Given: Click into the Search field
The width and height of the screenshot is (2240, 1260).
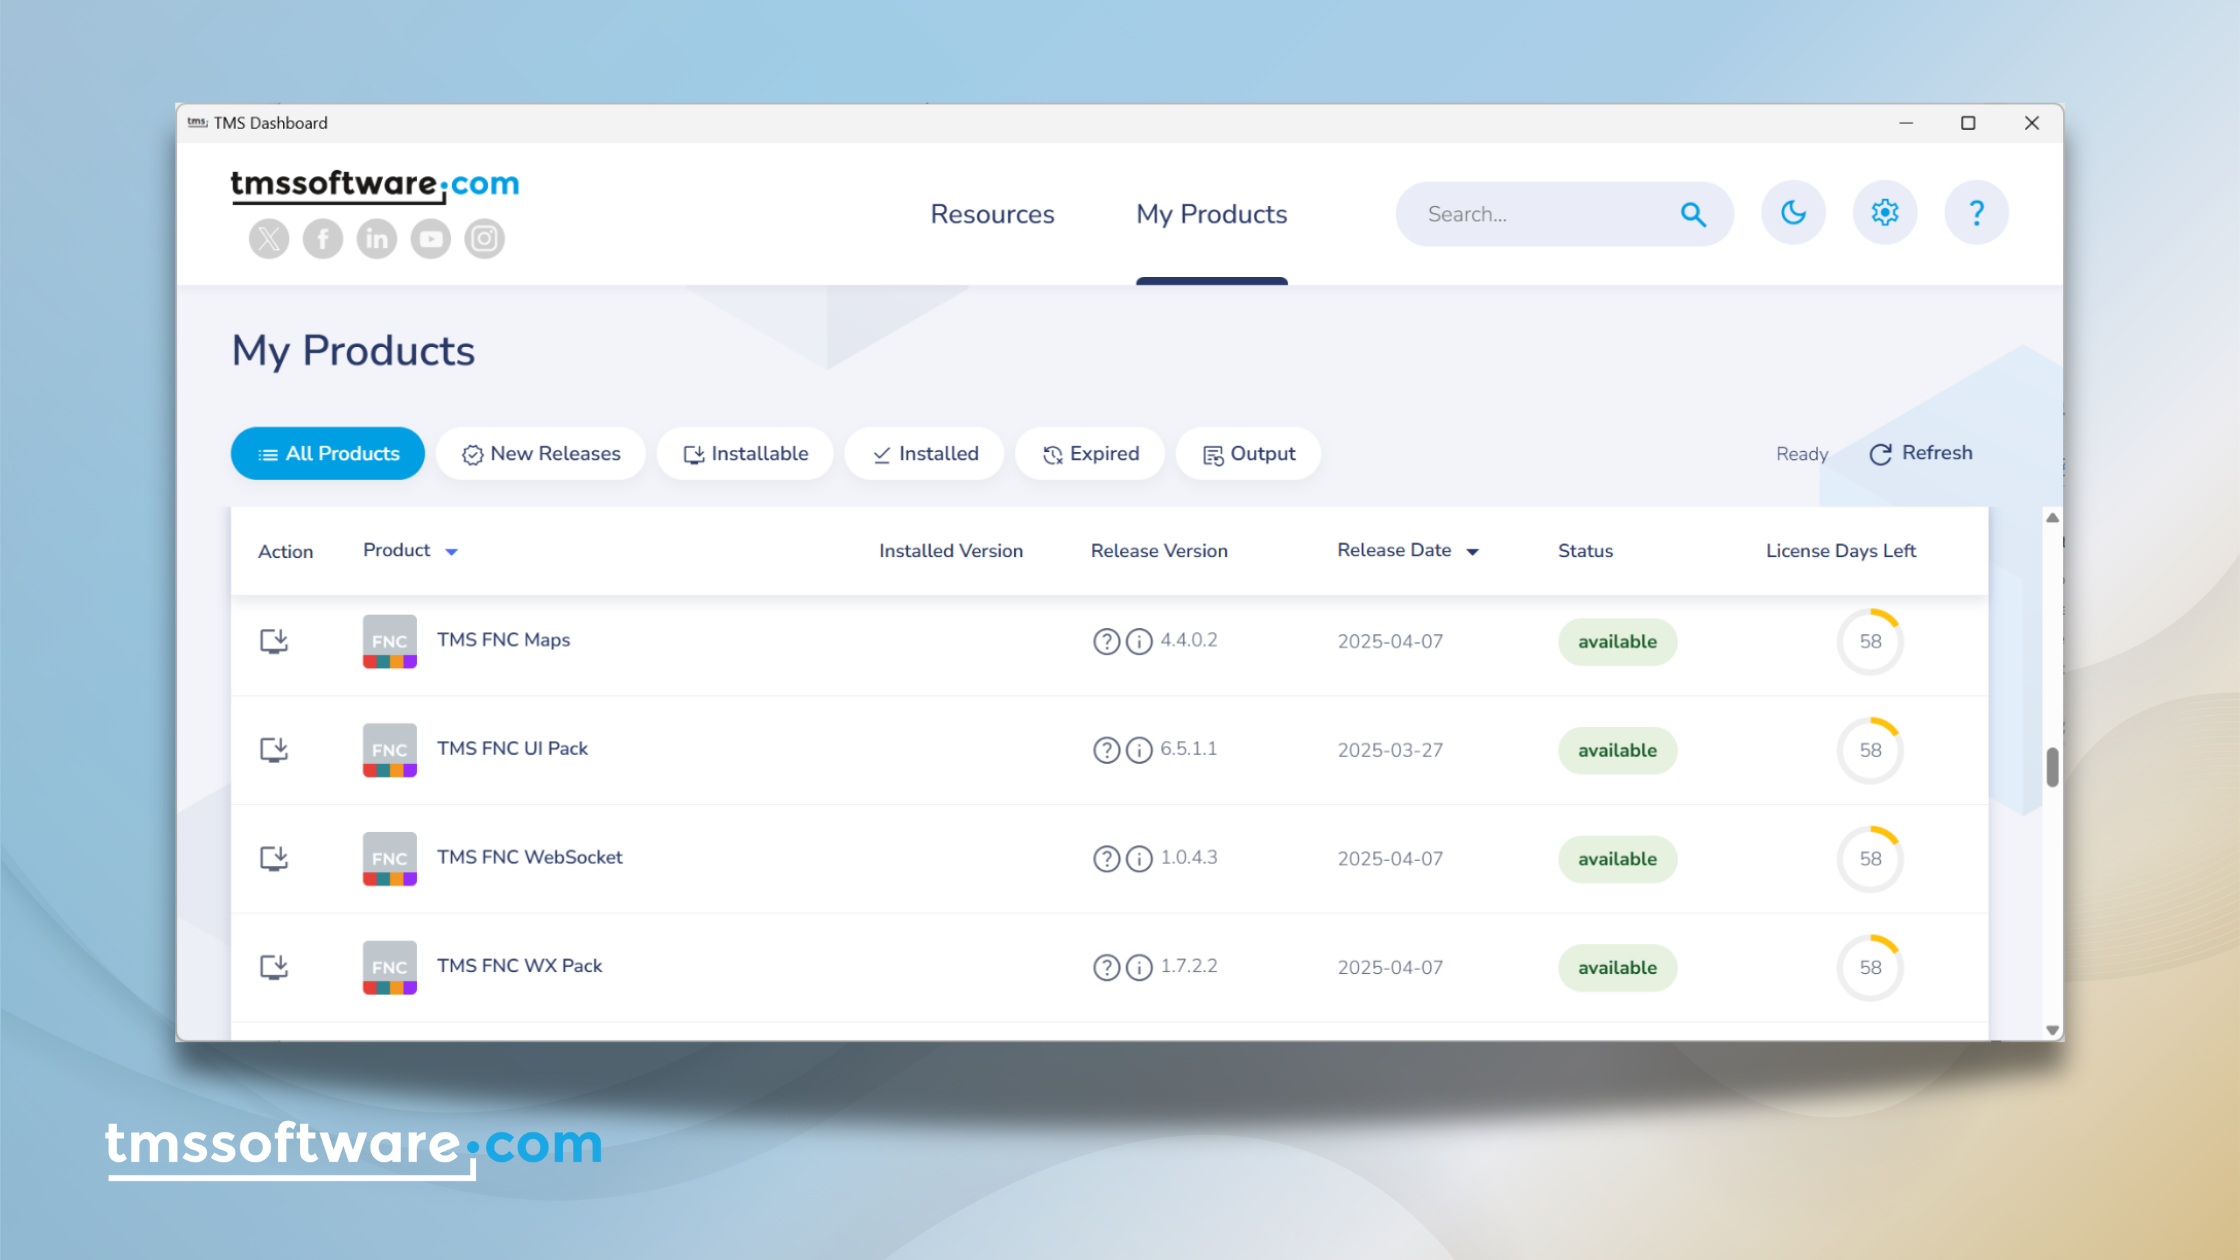Looking at the screenshot, I should pos(1540,214).
